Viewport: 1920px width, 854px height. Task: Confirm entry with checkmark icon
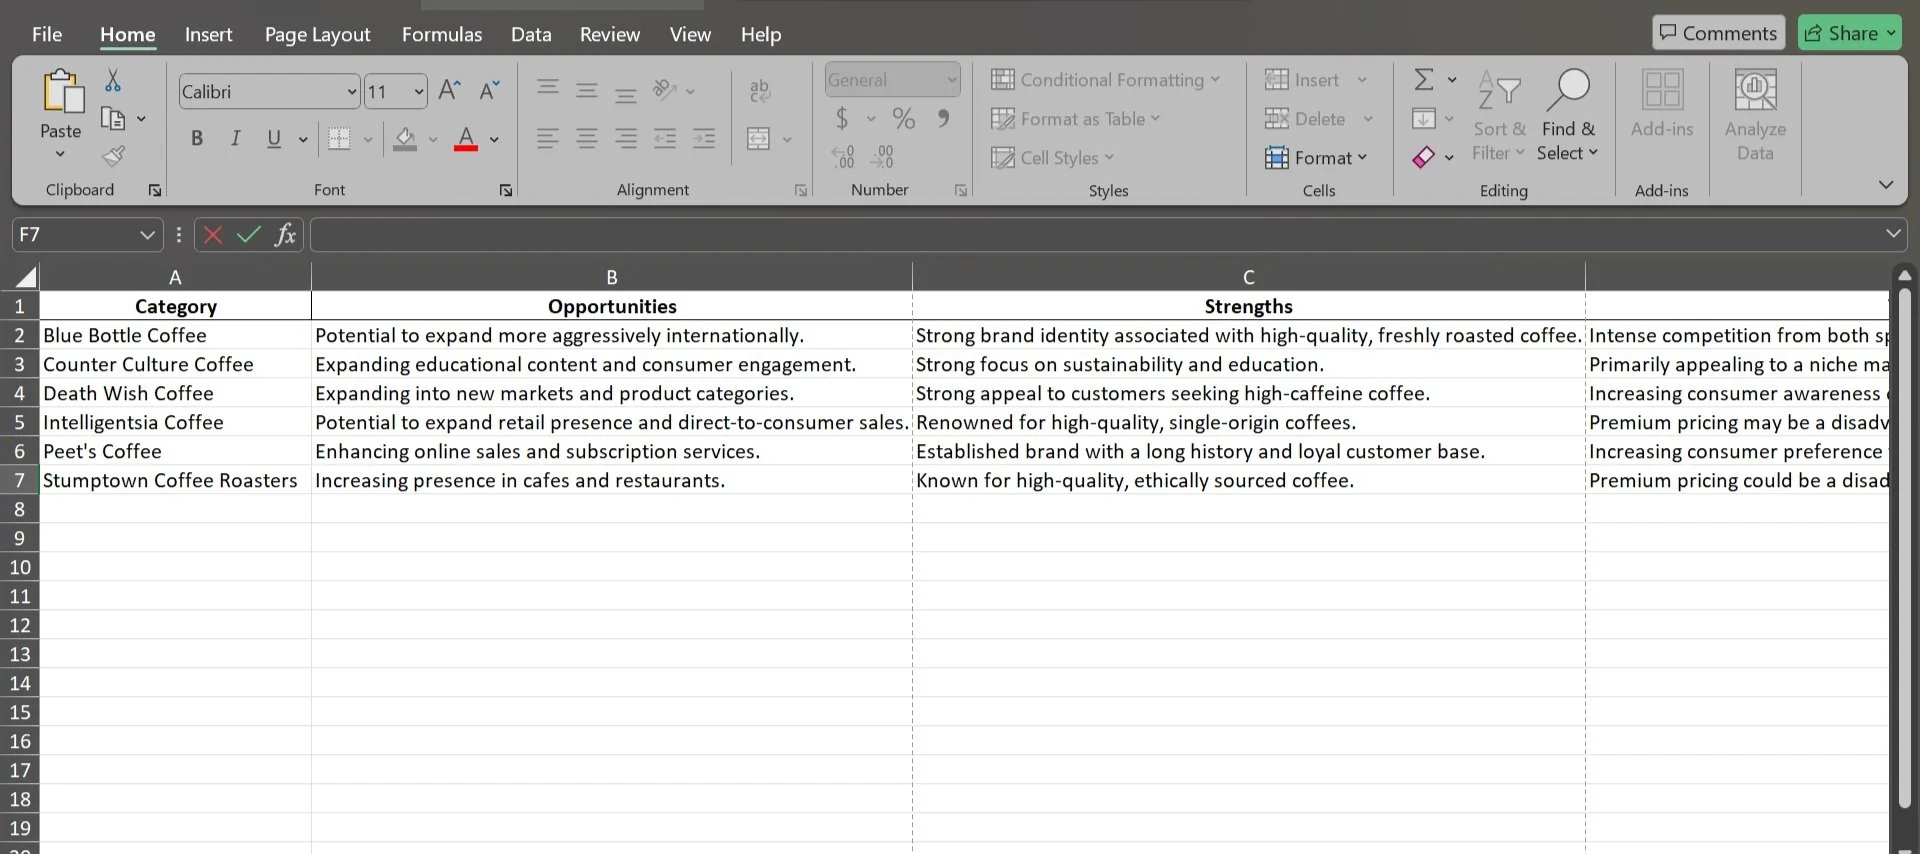point(249,235)
